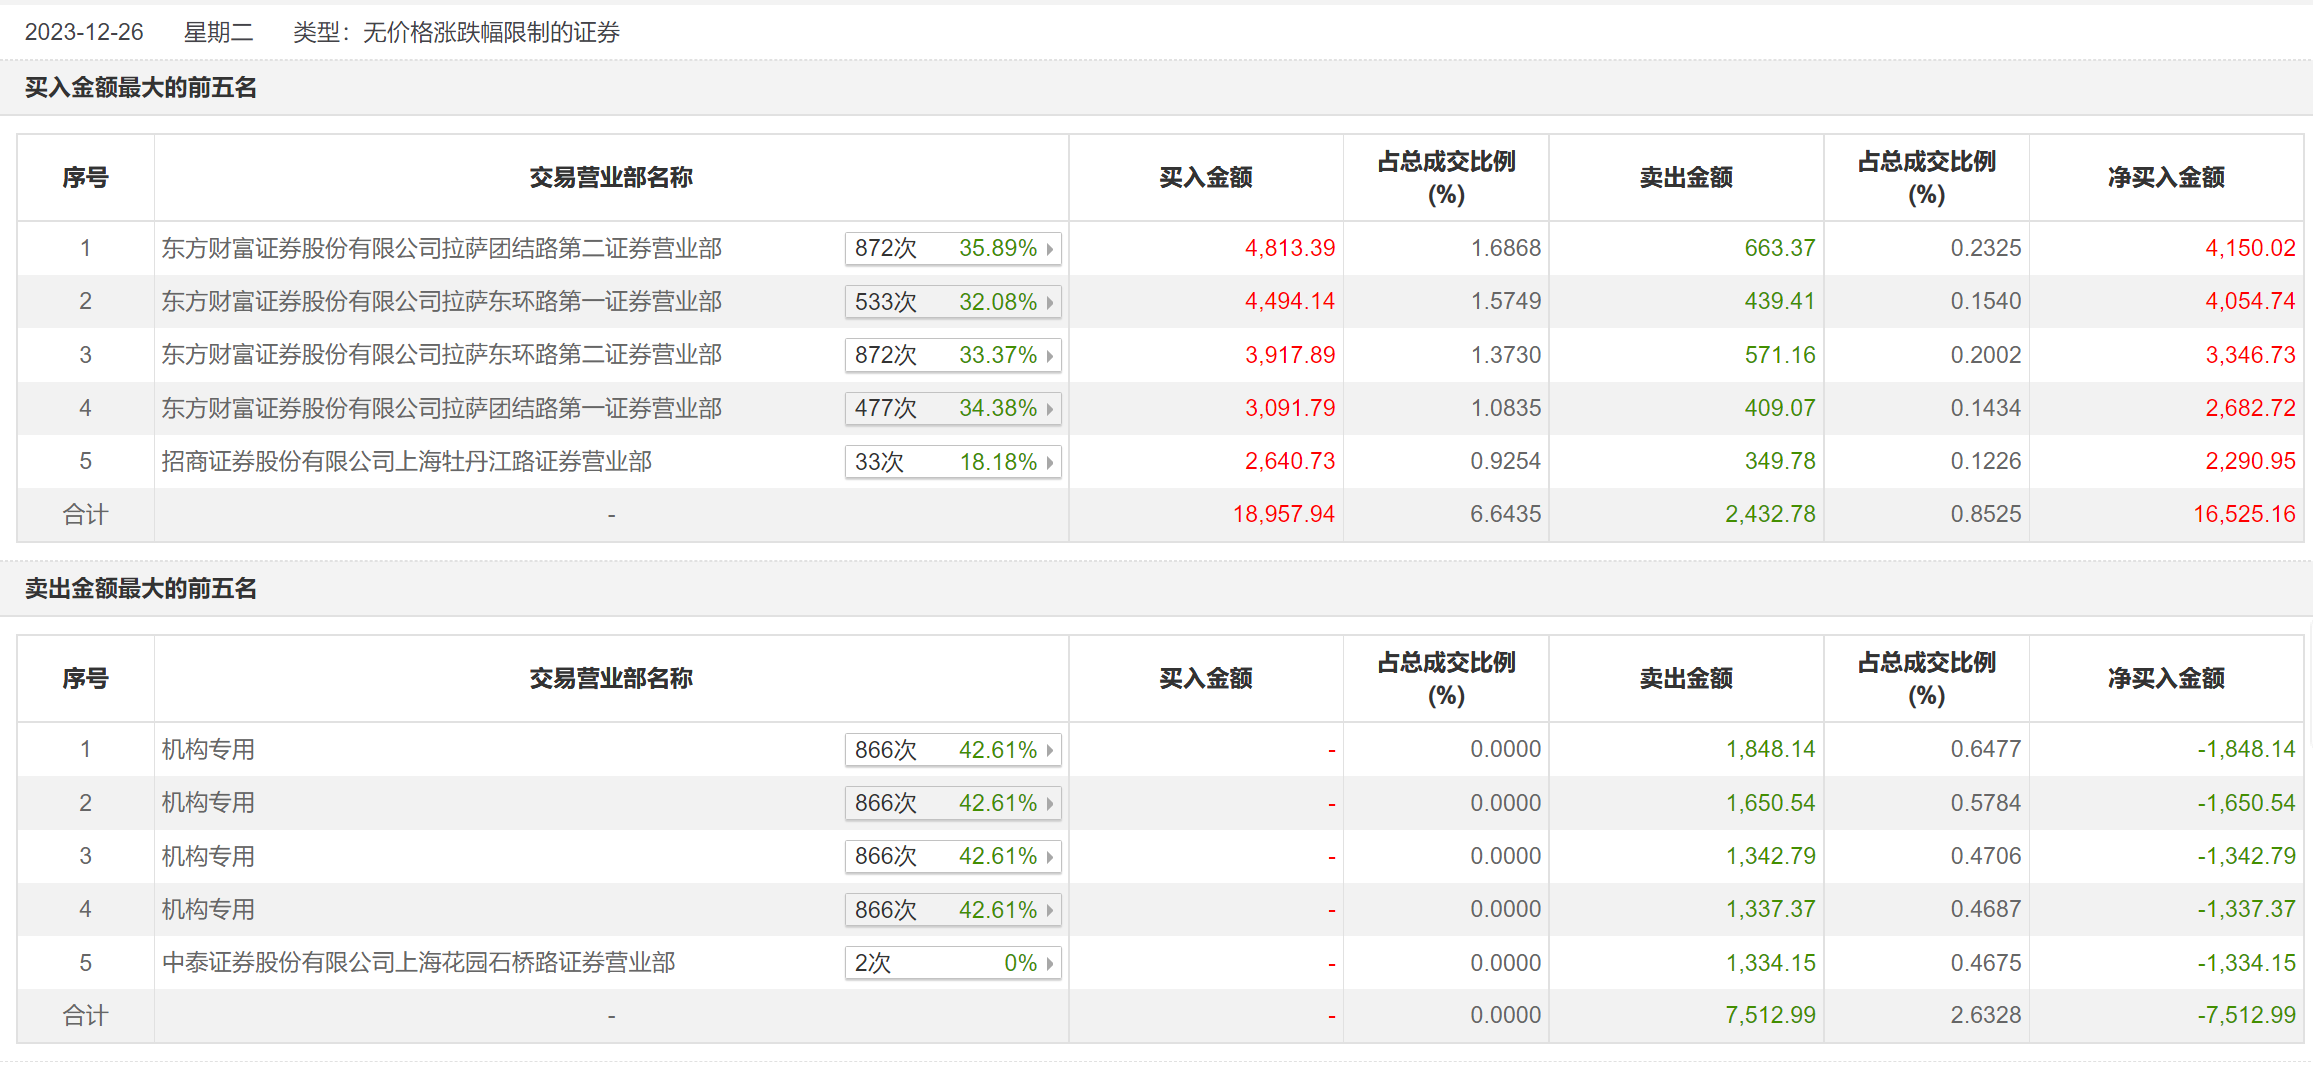
Task: Click the total buy amount 18,957.94
Action: 1283,514
